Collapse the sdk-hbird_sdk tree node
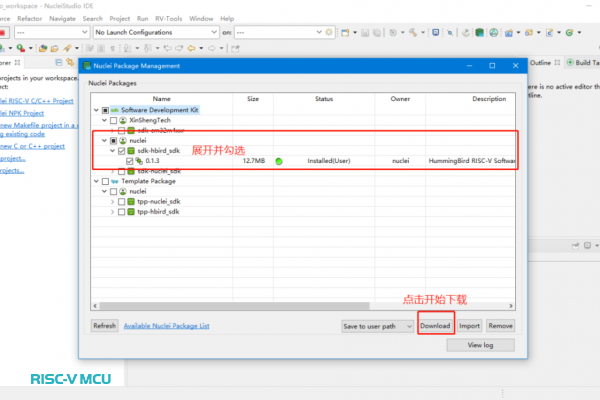600x400 pixels. (112, 151)
